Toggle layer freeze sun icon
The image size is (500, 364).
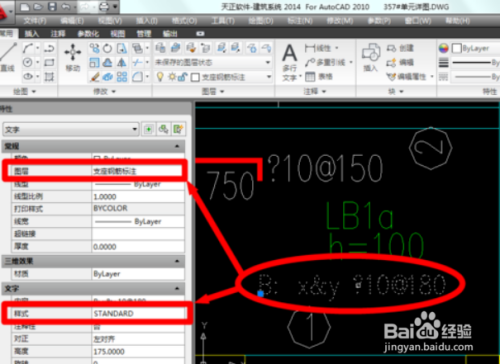coord(172,77)
